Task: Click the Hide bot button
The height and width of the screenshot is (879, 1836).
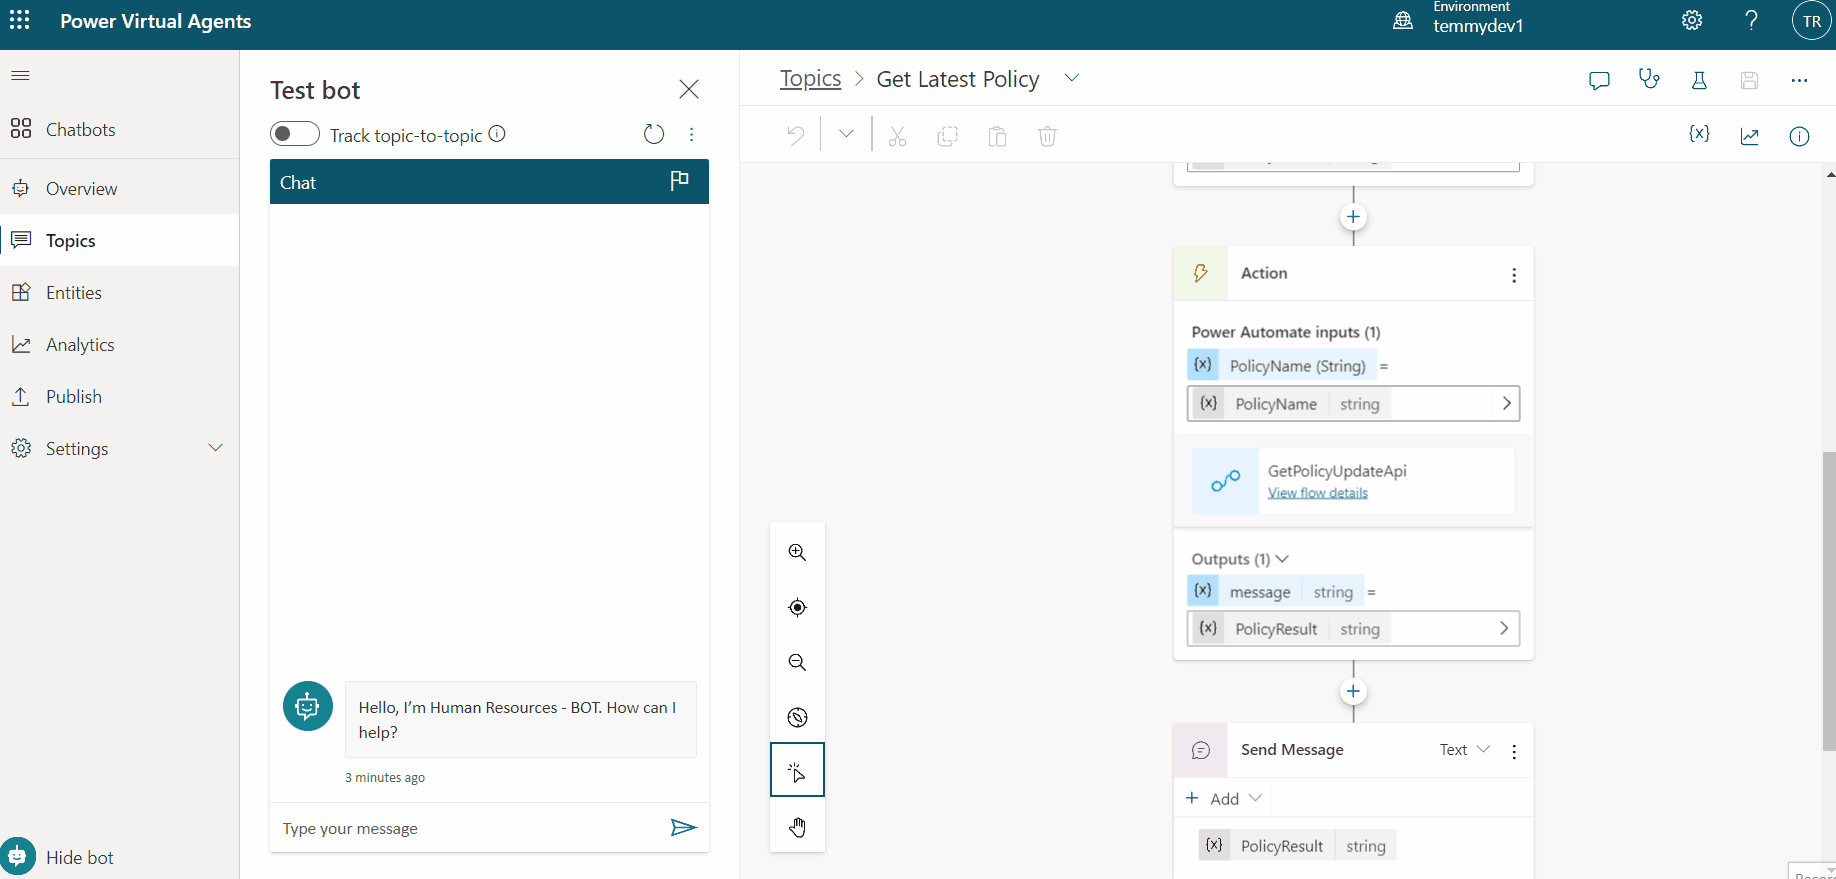Action: tap(60, 857)
